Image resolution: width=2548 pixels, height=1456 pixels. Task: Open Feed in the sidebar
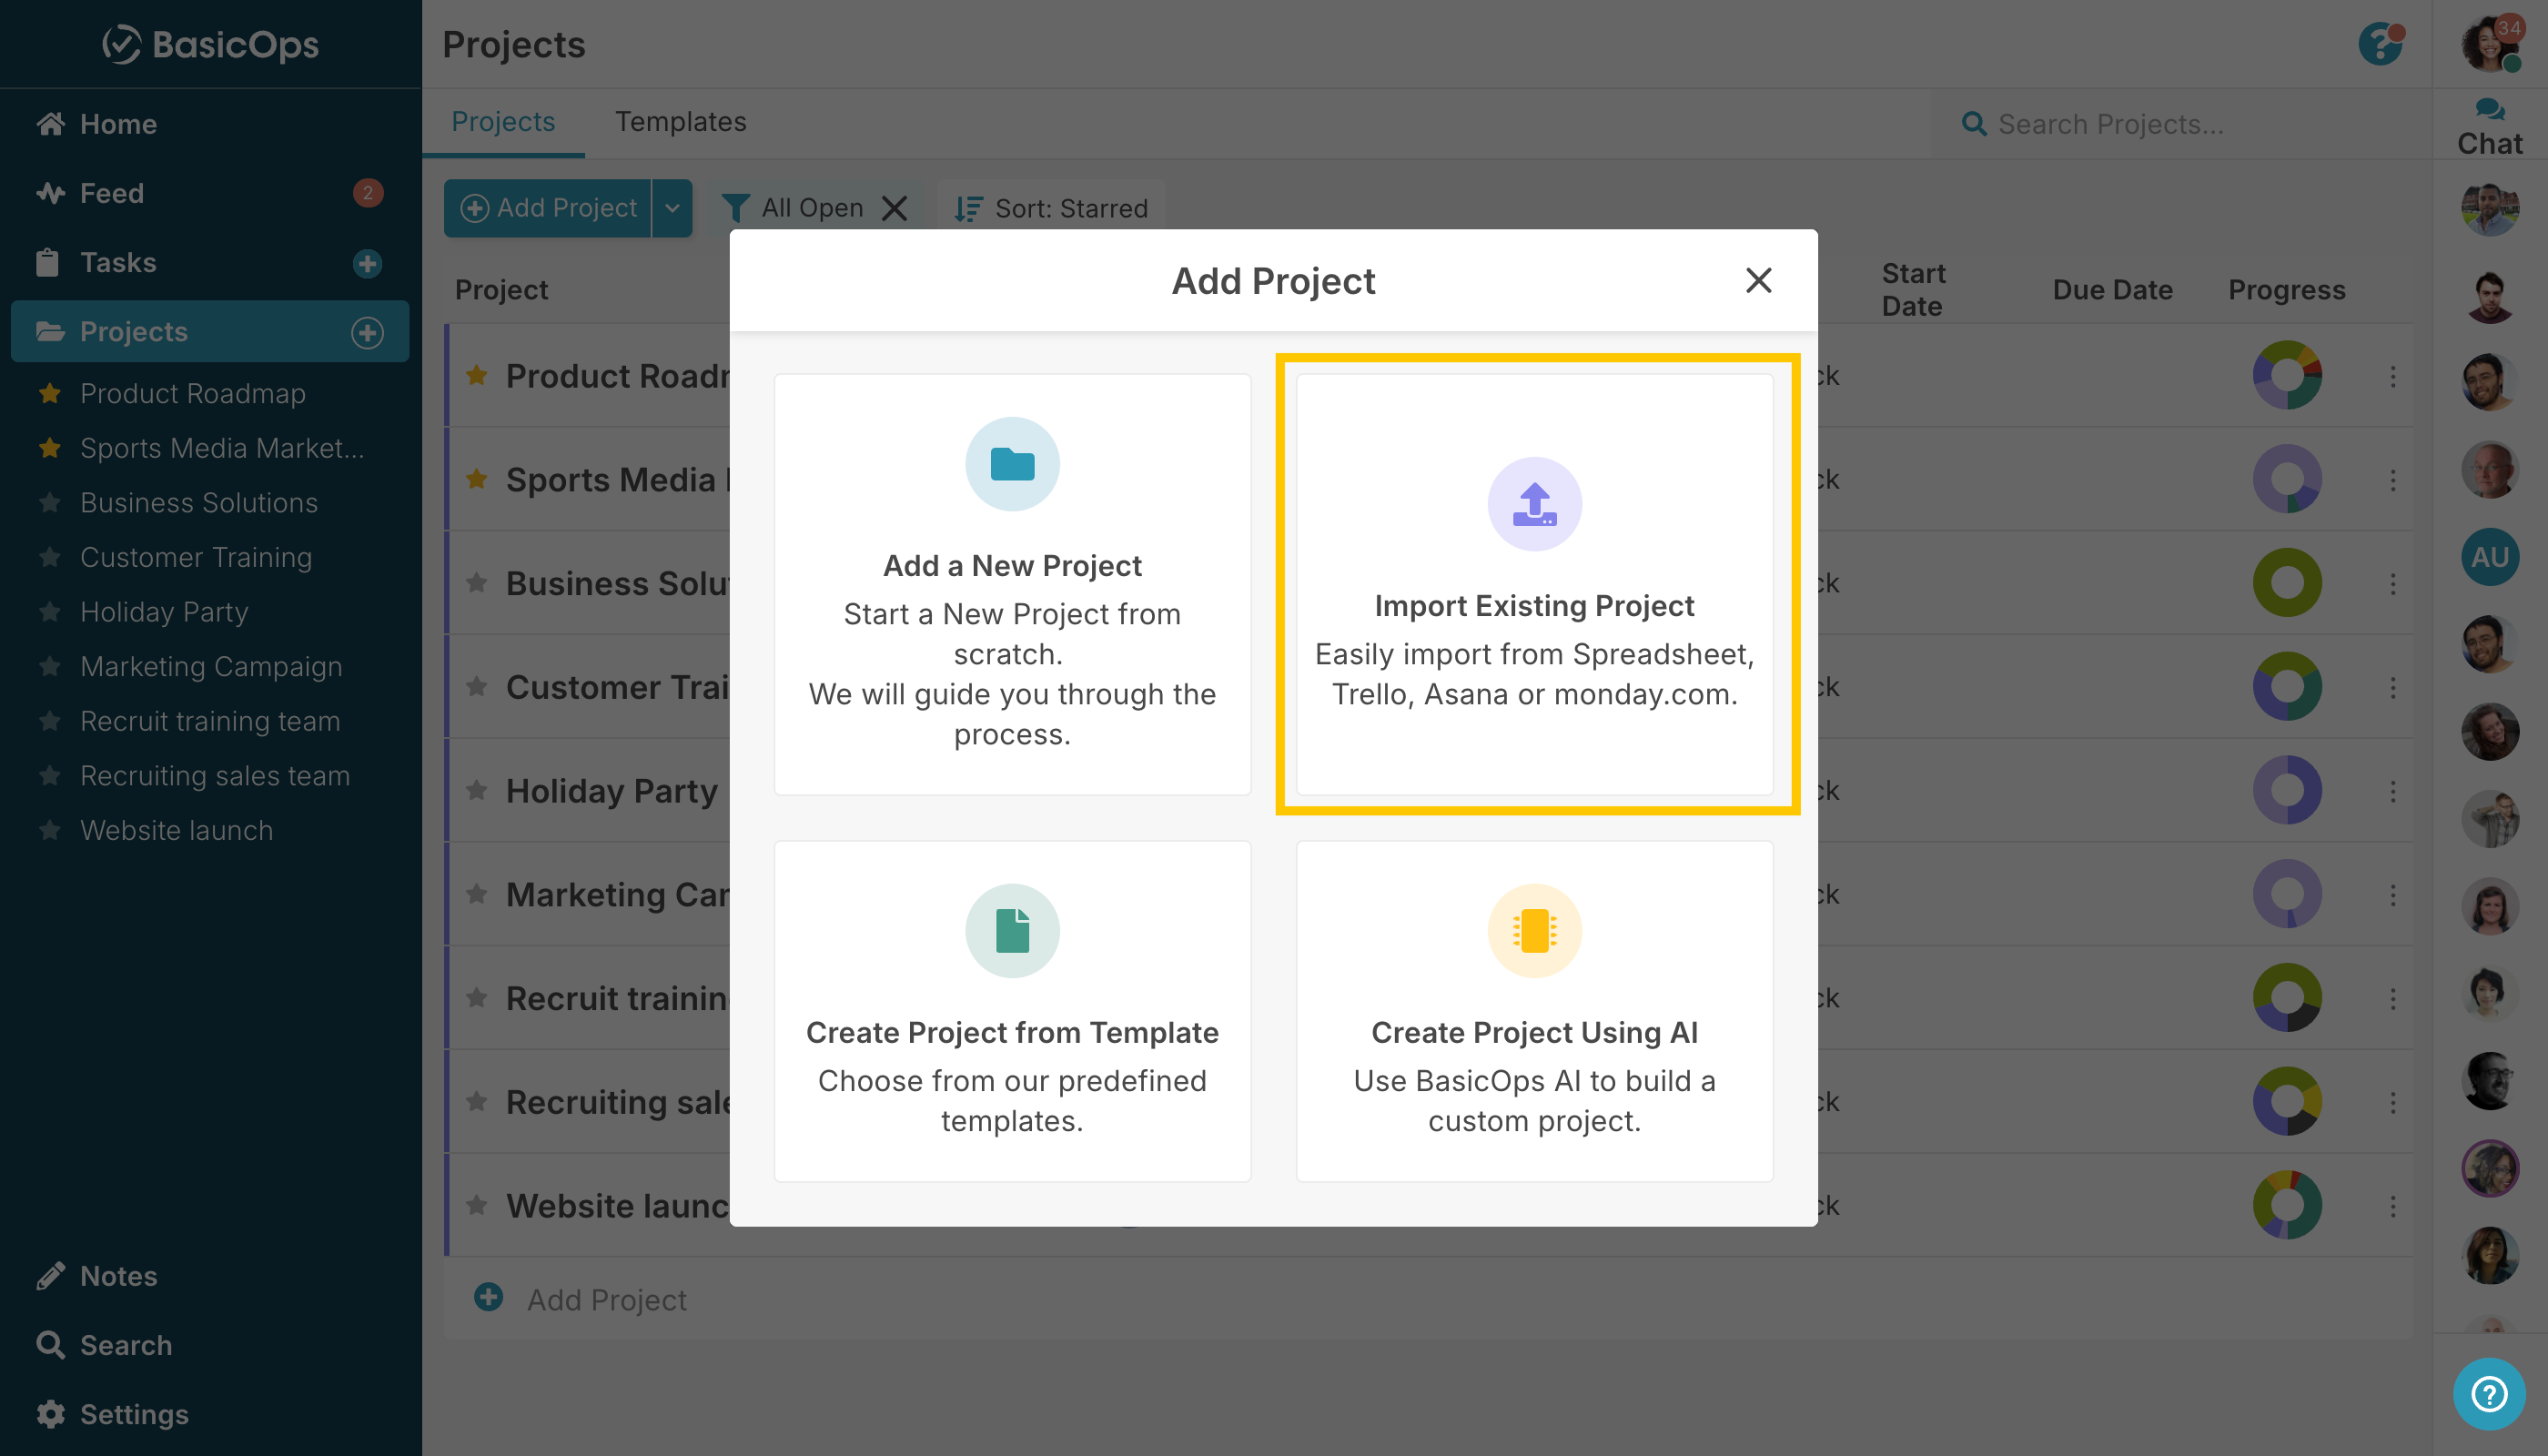pyautogui.click(x=112, y=193)
